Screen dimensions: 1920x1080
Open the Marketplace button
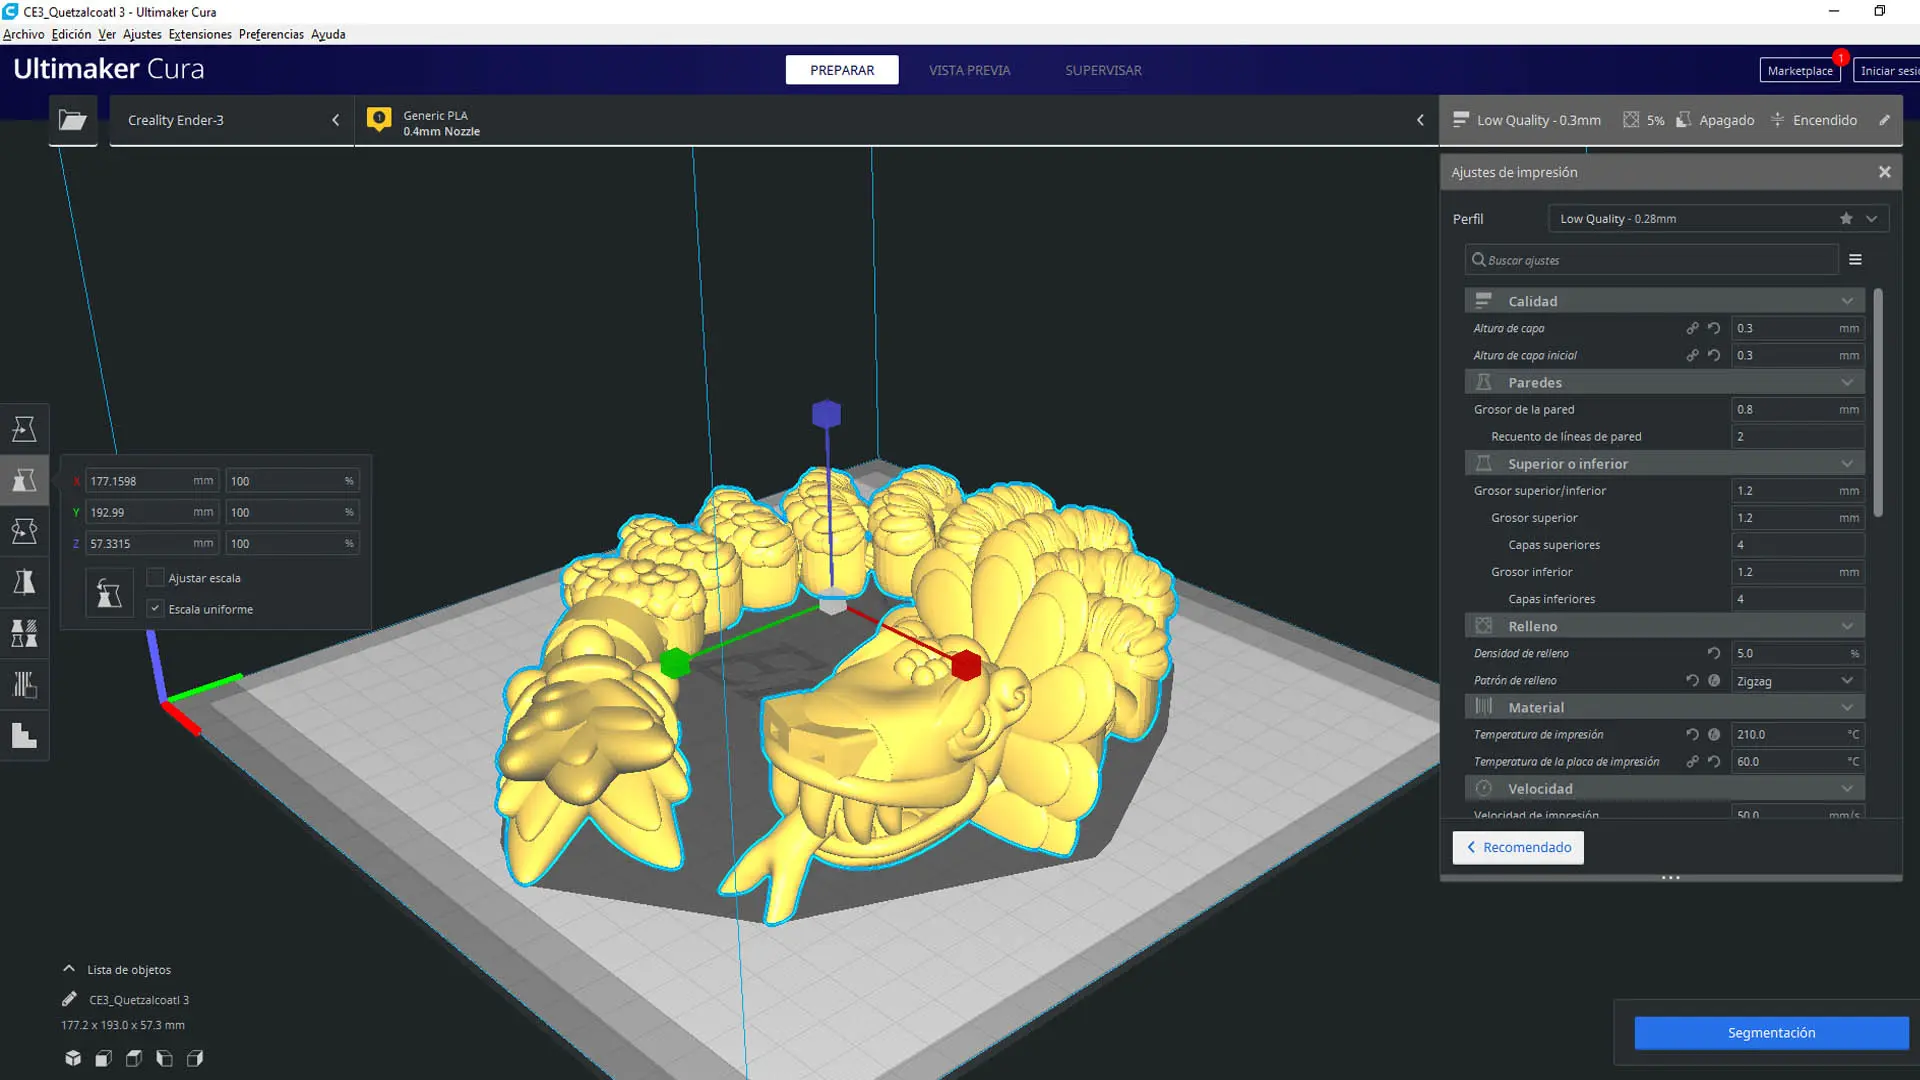click(1800, 70)
